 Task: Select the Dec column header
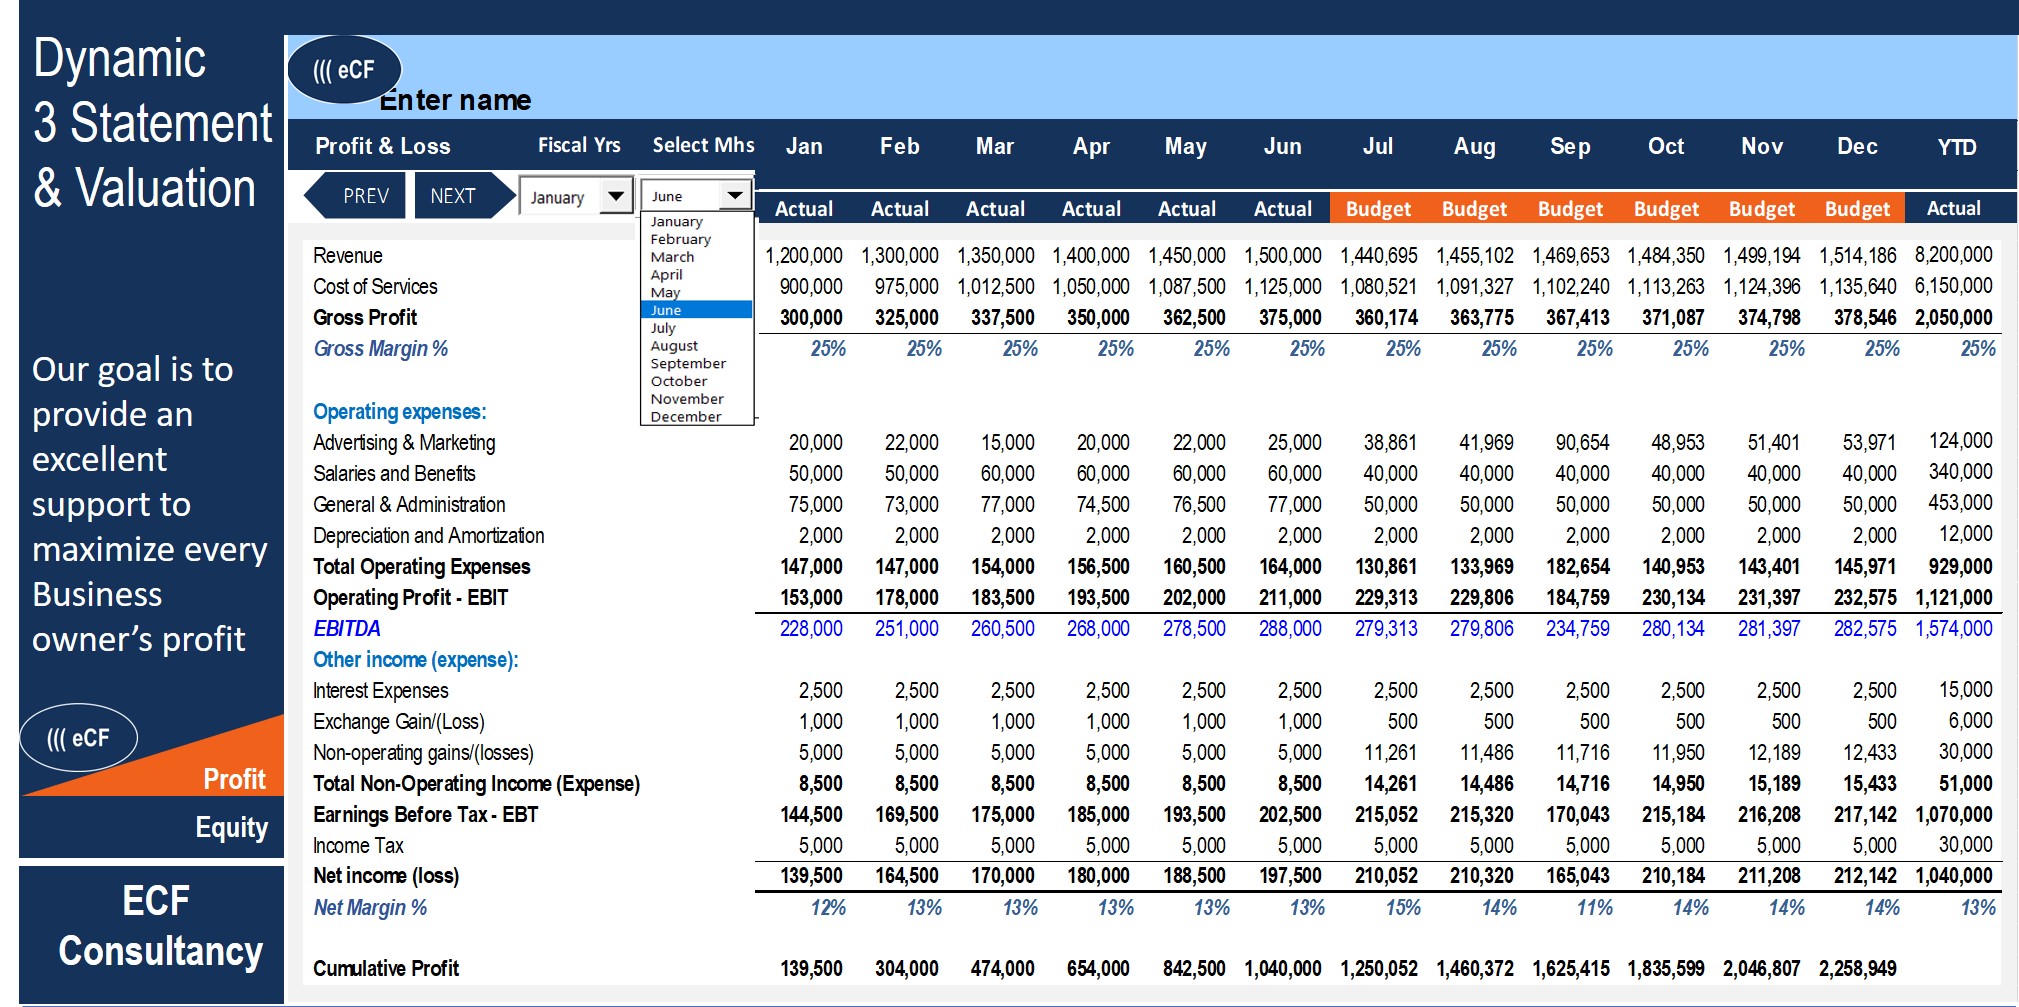click(x=1857, y=146)
